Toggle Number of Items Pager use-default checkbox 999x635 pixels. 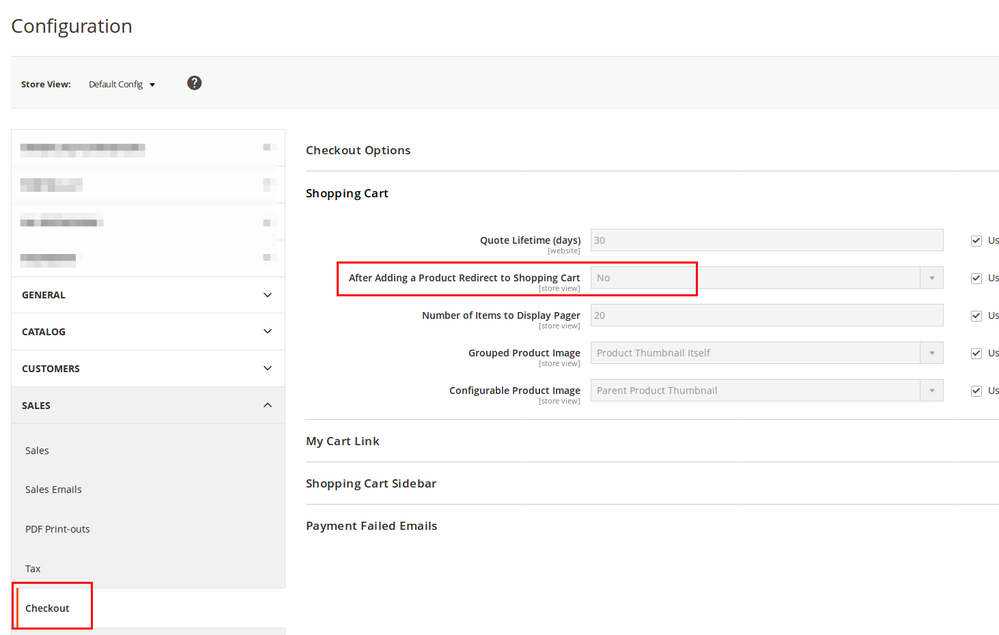click(976, 316)
